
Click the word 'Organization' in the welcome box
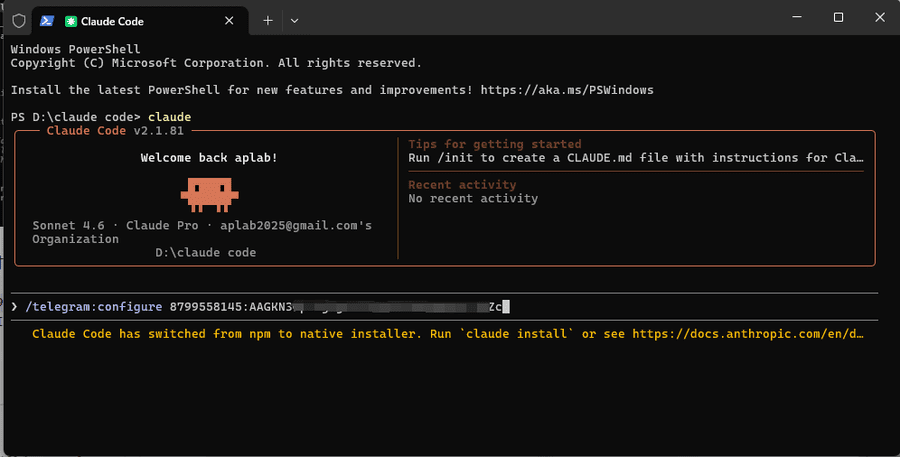tap(75, 239)
